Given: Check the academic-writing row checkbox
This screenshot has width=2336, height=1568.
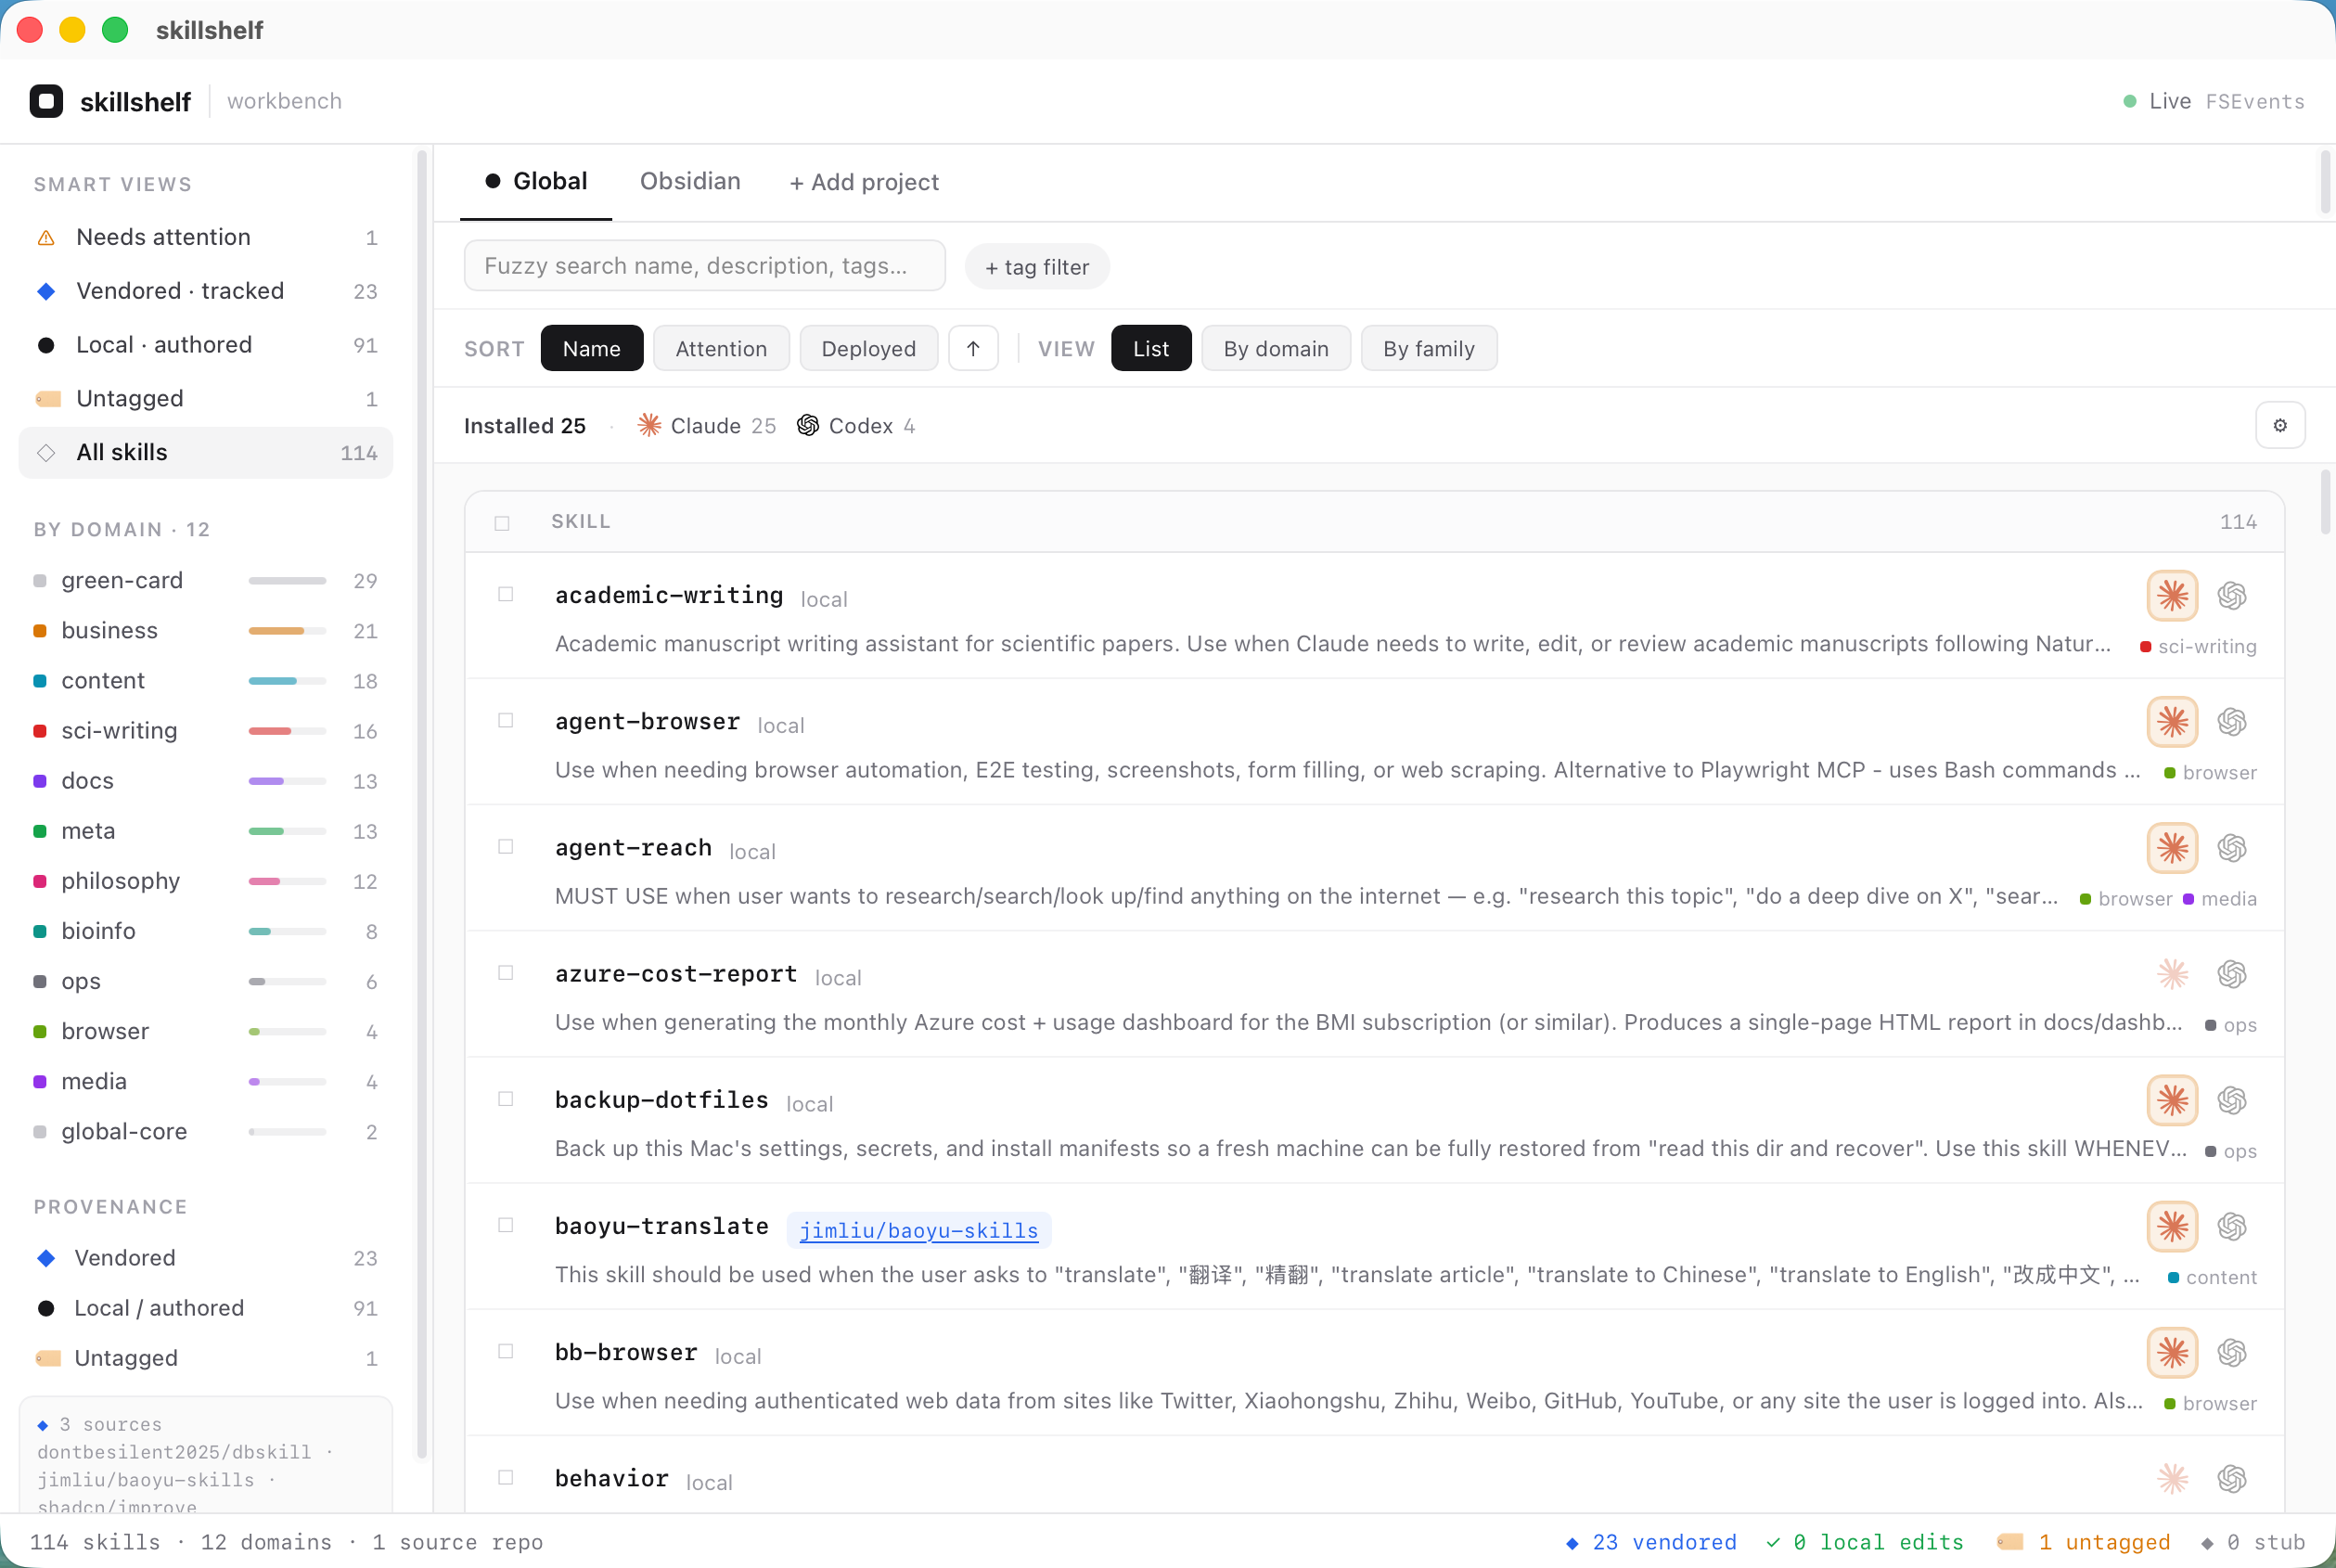Looking at the screenshot, I should [x=506, y=594].
